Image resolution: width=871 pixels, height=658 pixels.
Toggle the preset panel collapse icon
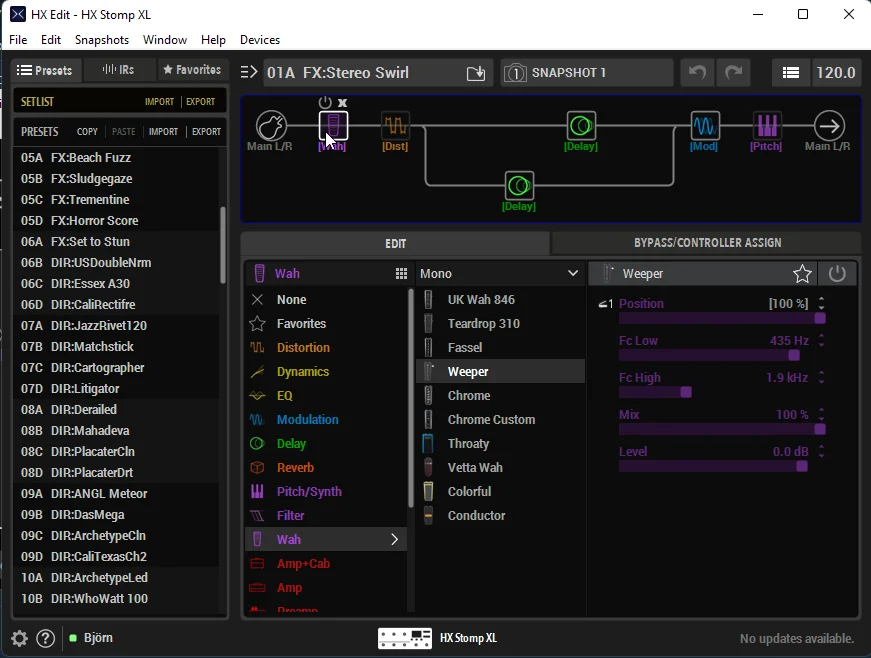tap(249, 72)
